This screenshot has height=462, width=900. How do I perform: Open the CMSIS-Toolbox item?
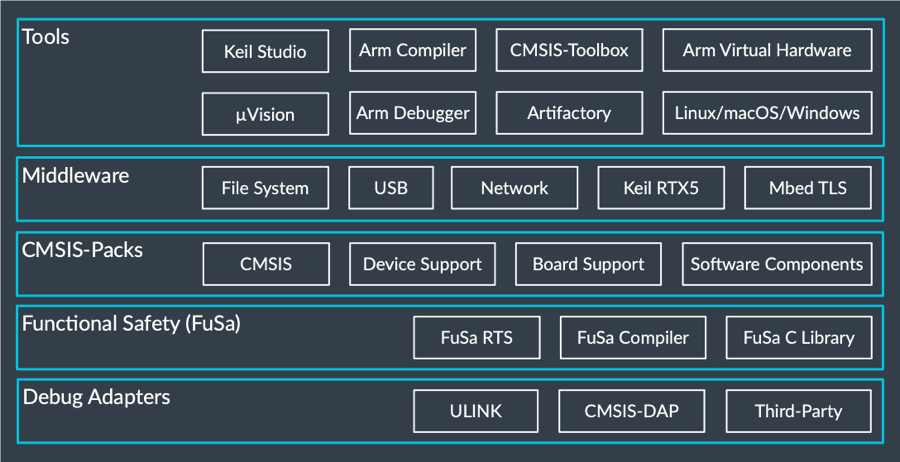tap(569, 50)
